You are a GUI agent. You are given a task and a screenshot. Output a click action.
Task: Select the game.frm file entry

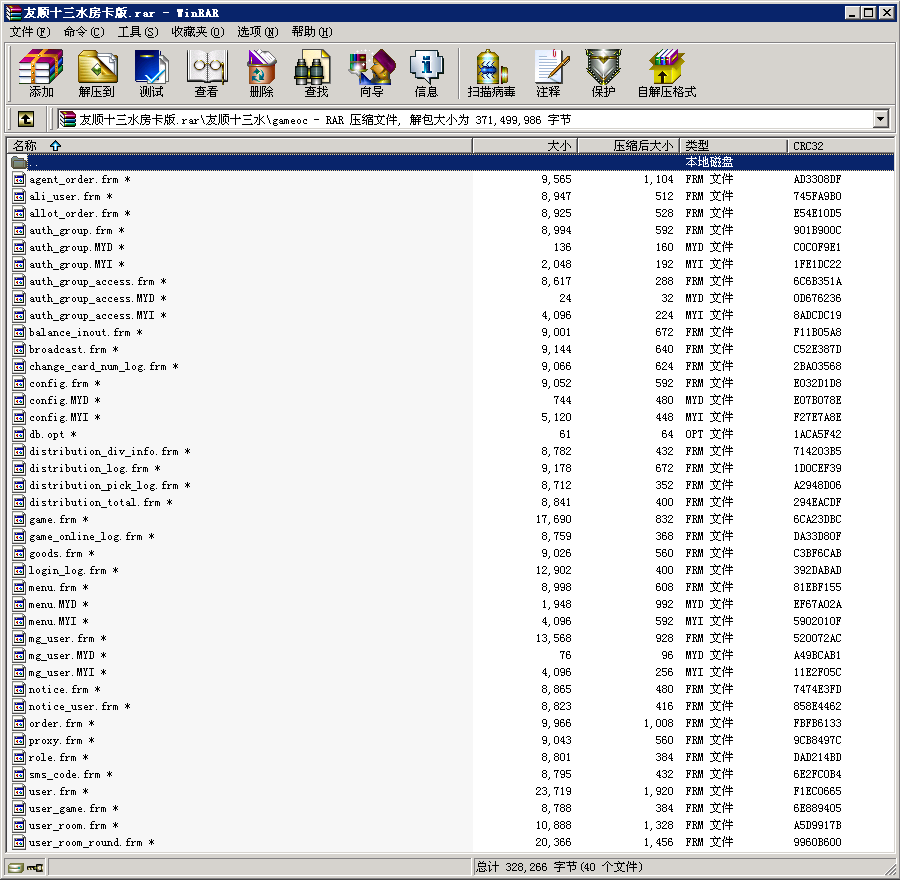click(52, 520)
